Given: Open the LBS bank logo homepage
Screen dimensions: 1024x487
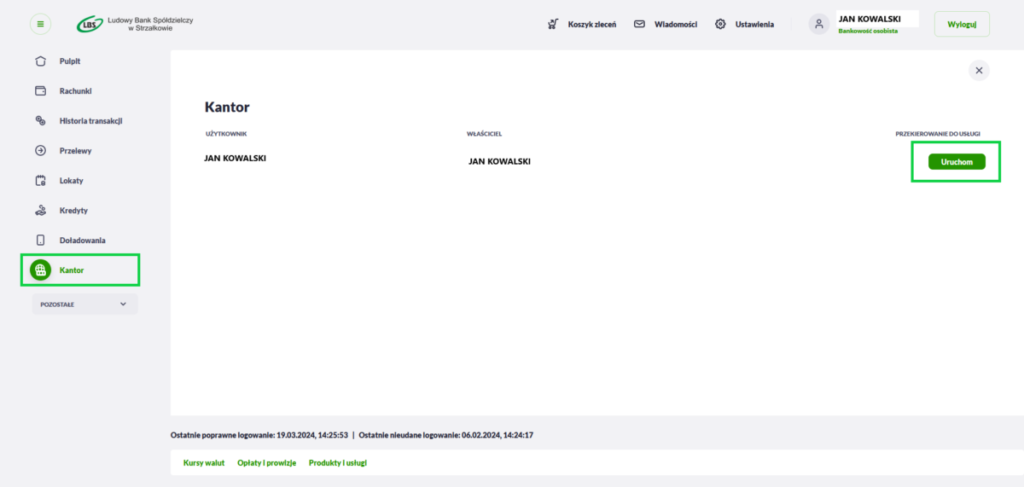Looking at the screenshot, I should [135, 24].
